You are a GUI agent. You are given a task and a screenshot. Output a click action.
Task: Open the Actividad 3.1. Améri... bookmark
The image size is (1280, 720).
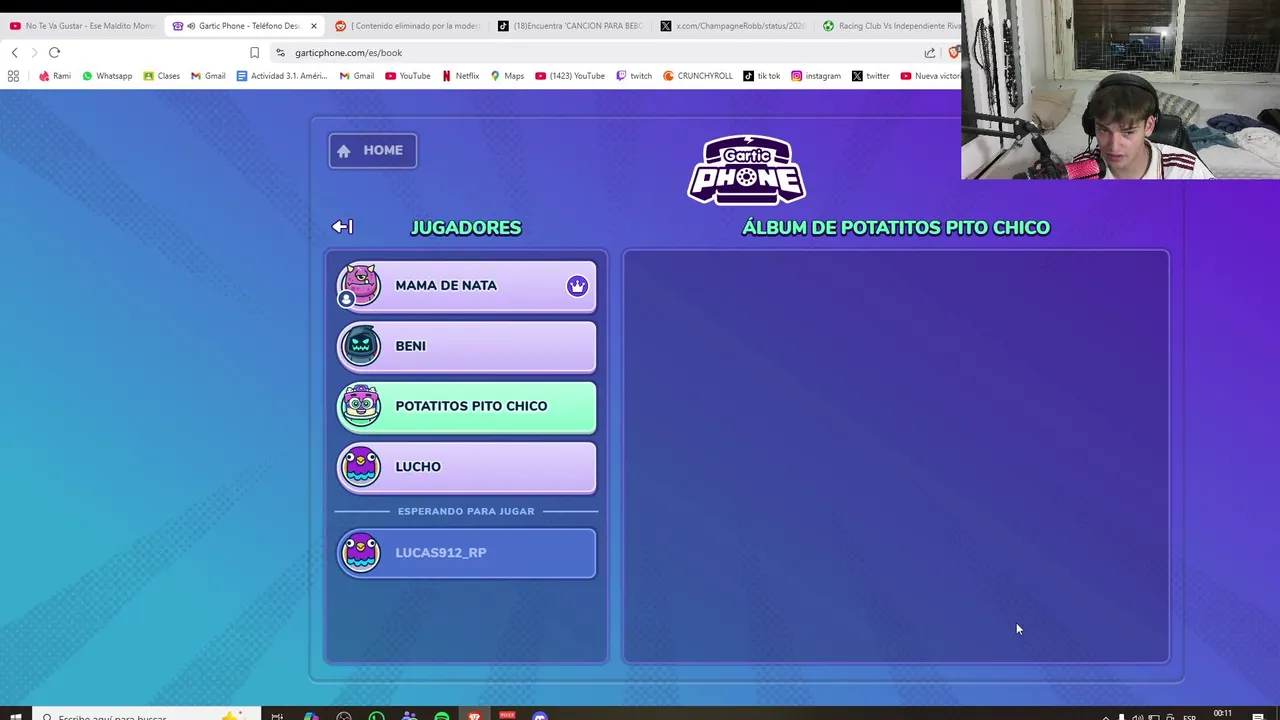[x=282, y=76]
